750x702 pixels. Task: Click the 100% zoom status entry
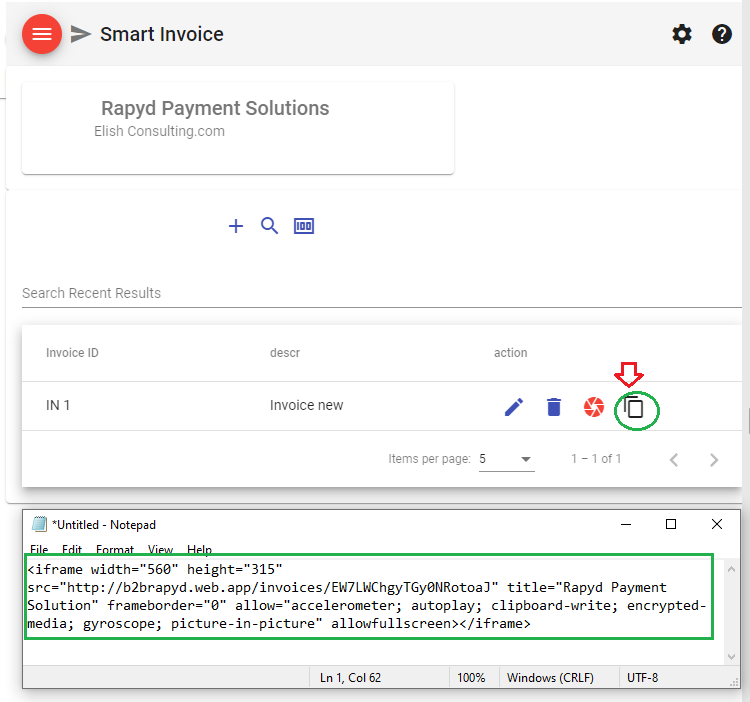coord(471,678)
